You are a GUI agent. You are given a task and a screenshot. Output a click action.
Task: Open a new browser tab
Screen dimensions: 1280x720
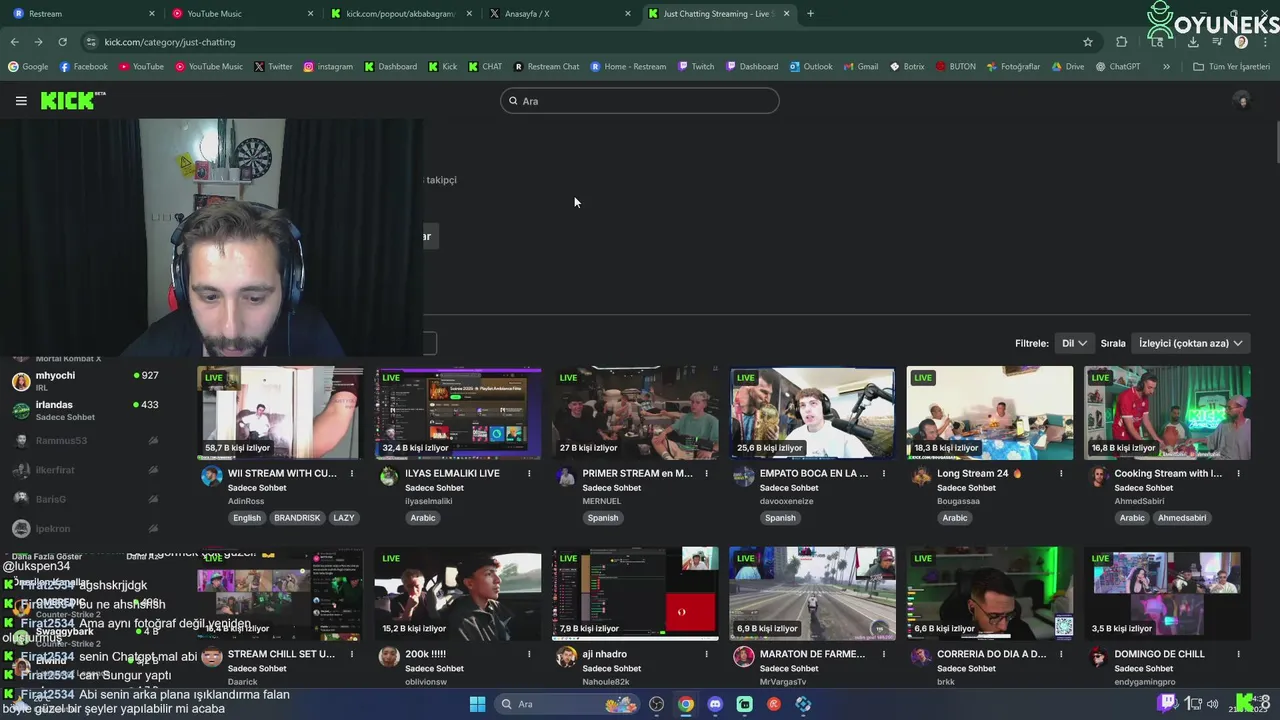810,14
